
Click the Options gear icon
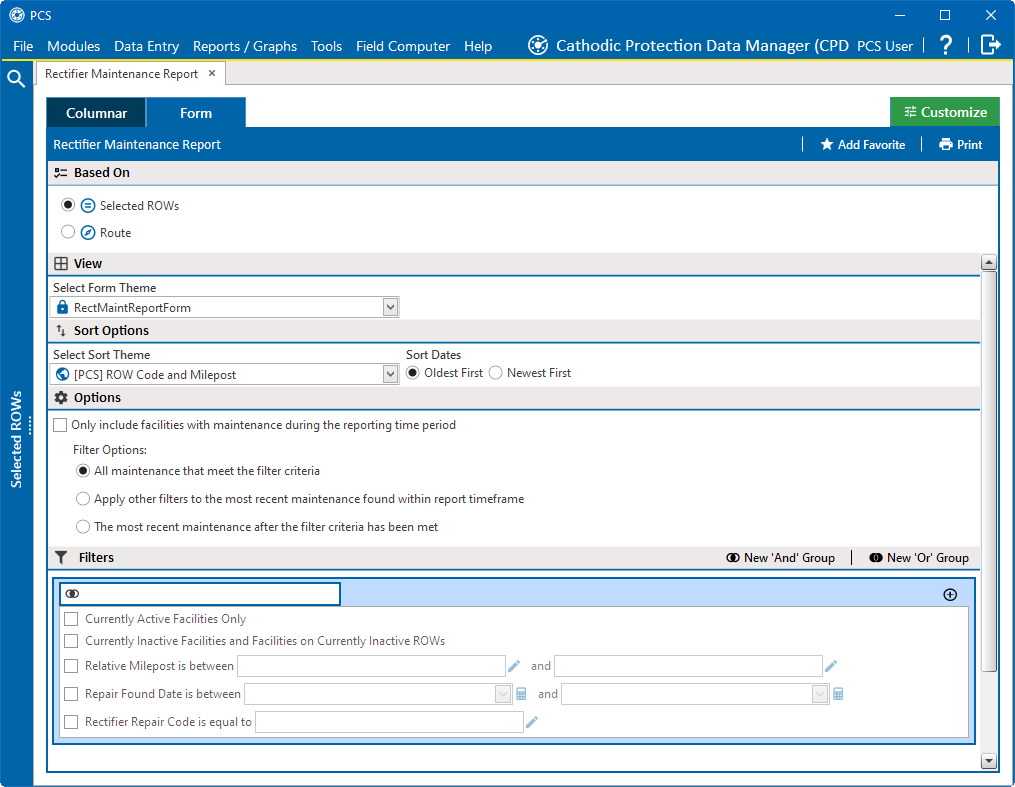click(x=61, y=397)
